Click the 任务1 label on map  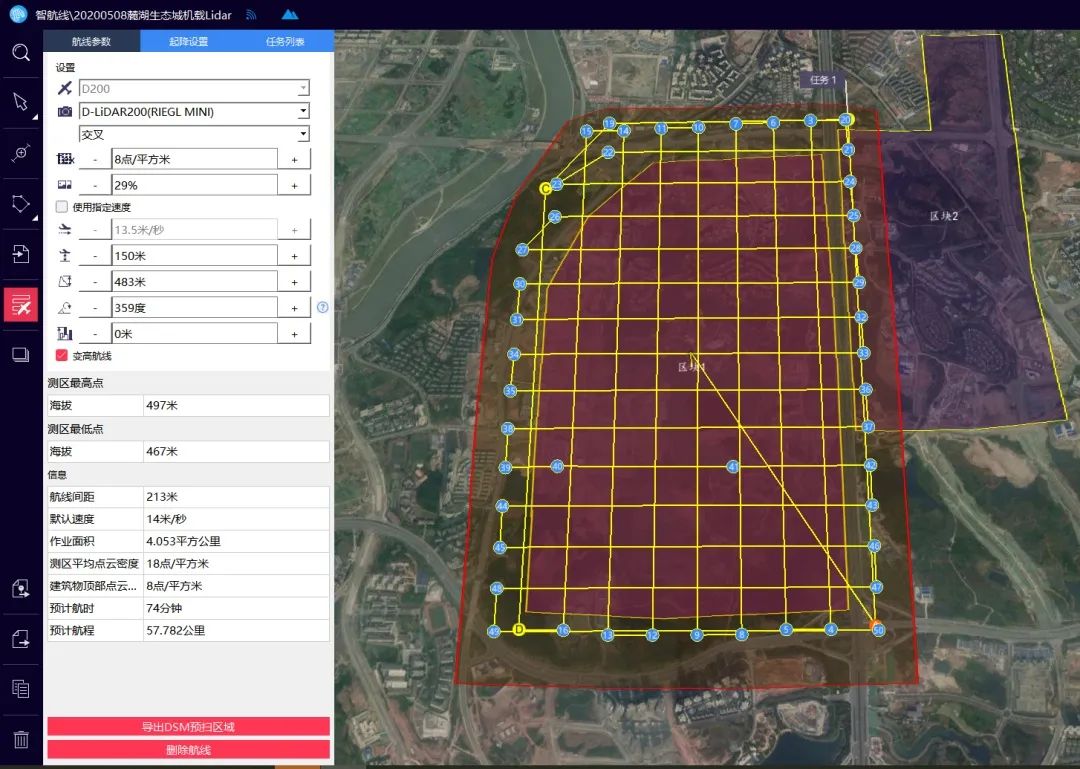click(x=823, y=80)
